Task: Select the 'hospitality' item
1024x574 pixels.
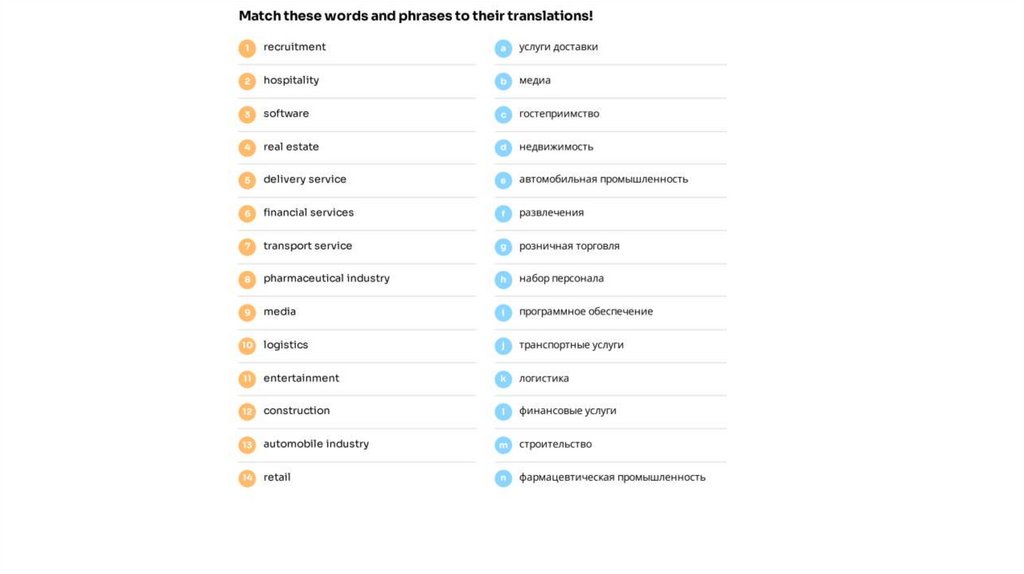Action: click(291, 80)
